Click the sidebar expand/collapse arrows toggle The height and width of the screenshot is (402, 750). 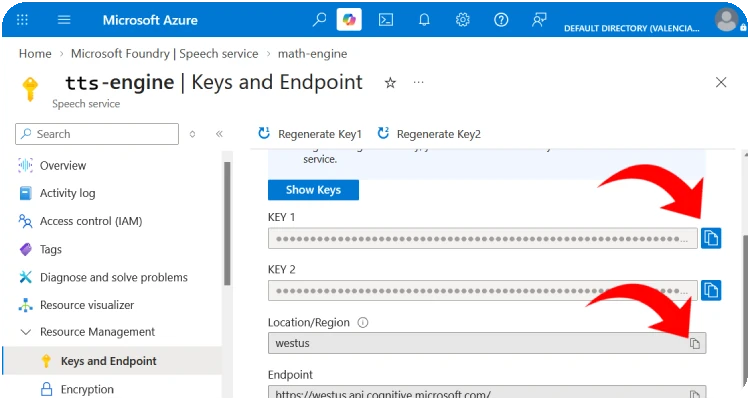coord(192,134)
